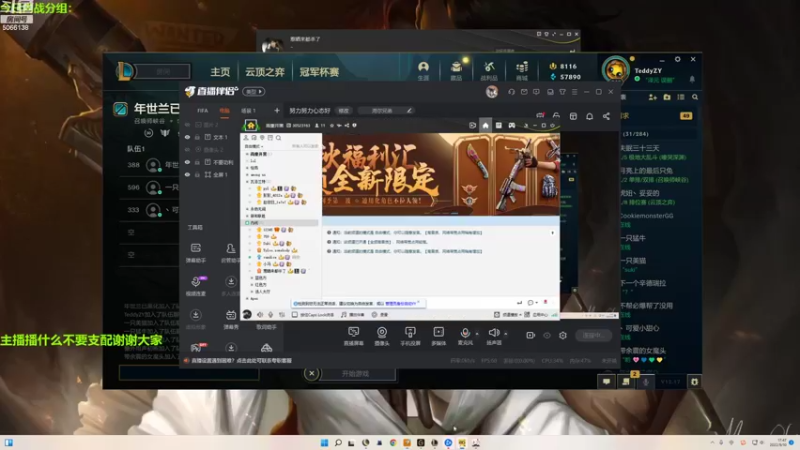The image size is (800, 450).
Task: Add a 摄像头 camera source
Action: [382, 336]
